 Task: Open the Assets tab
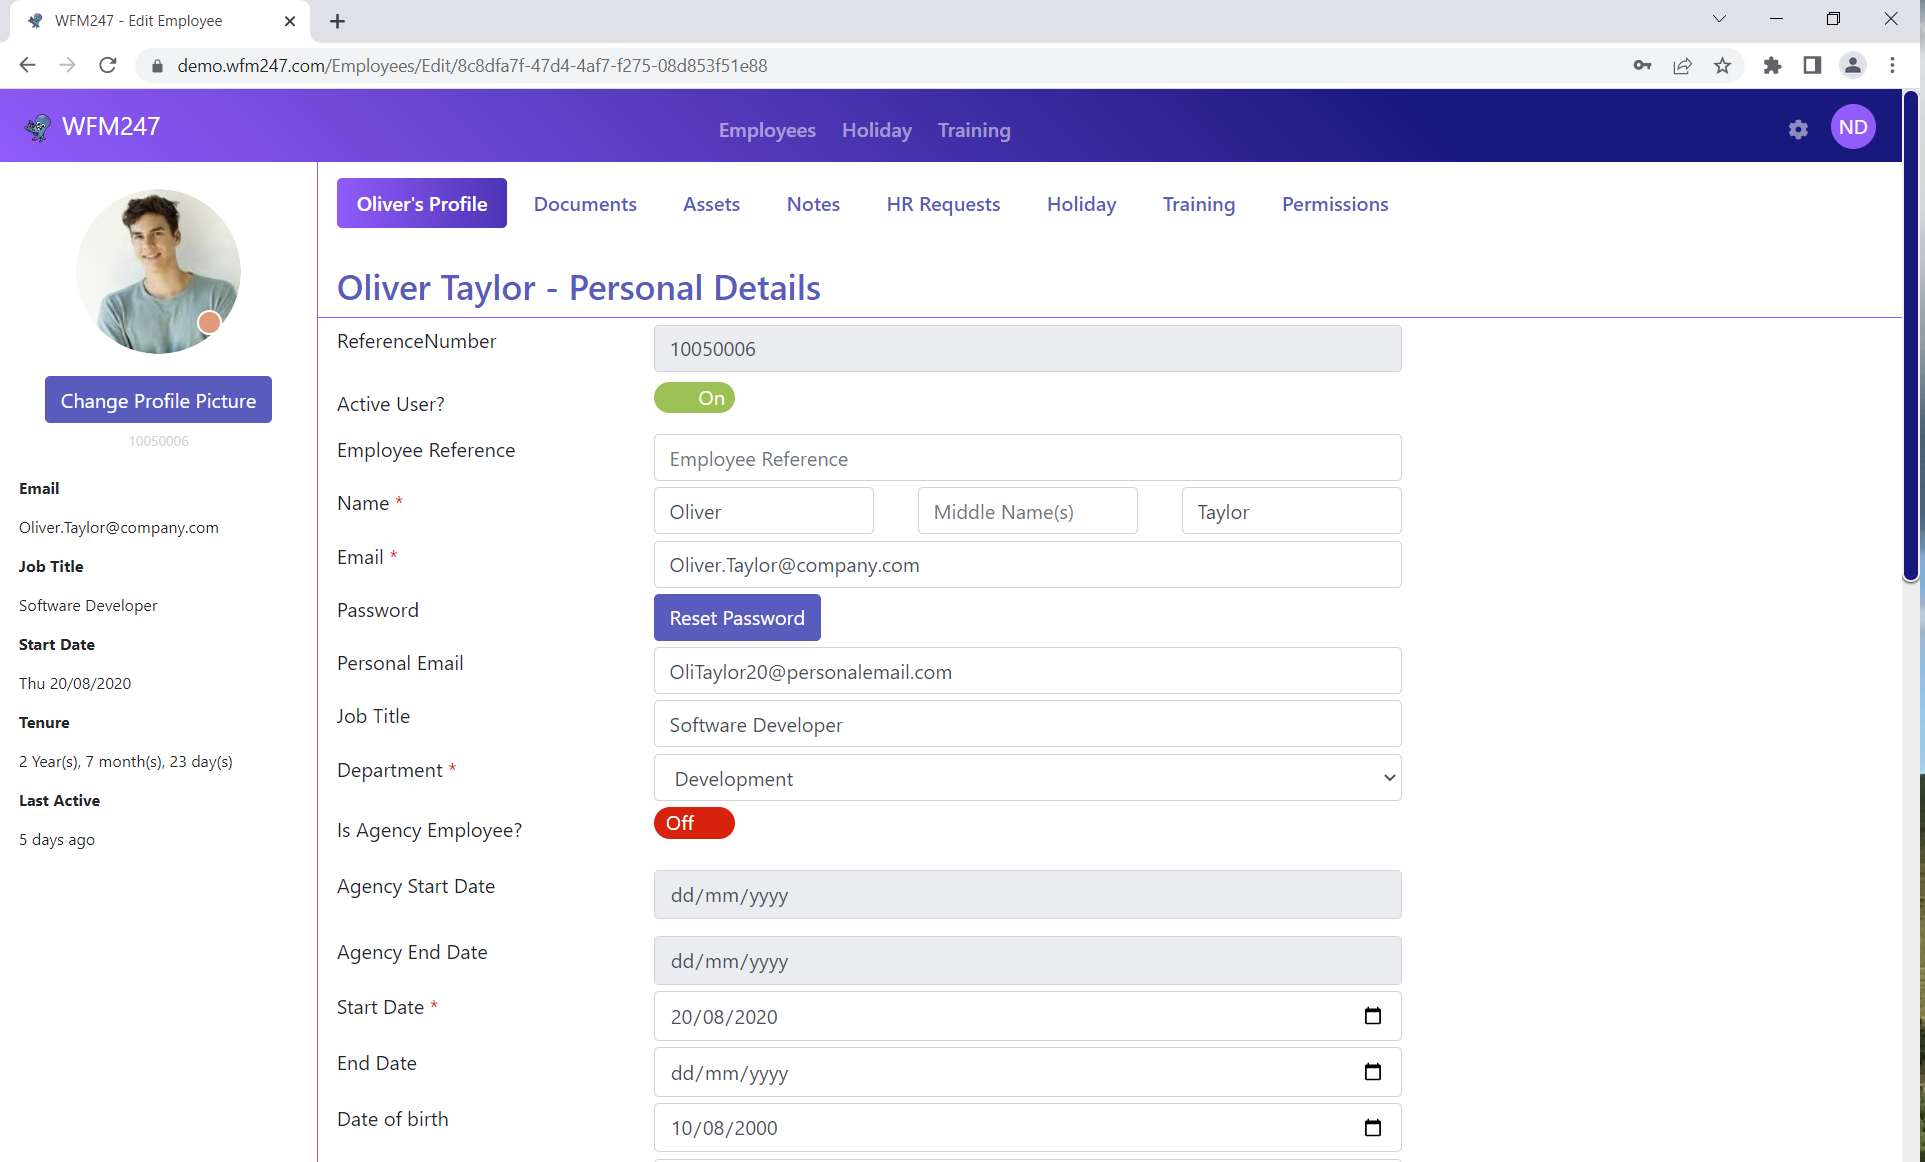click(711, 204)
